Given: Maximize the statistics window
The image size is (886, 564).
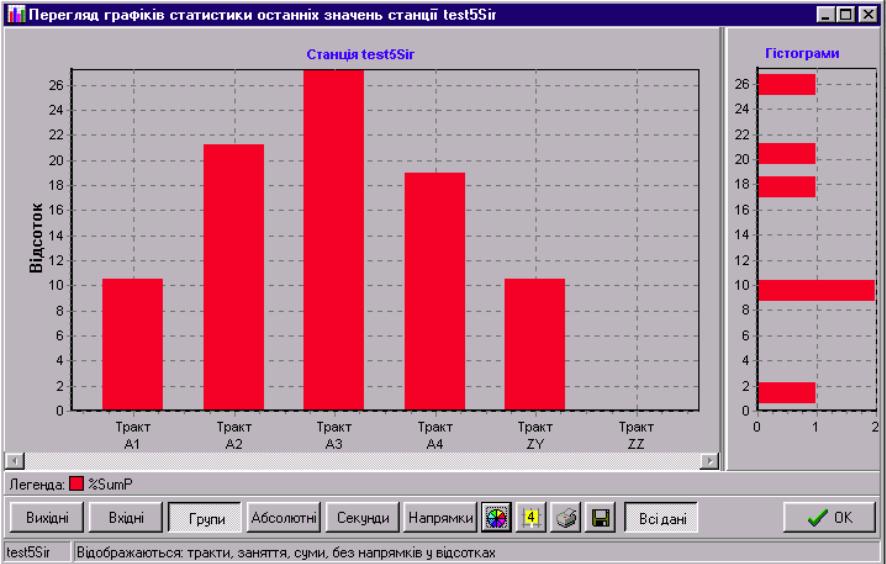Looking at the screenshot, I should pos(846,14).
